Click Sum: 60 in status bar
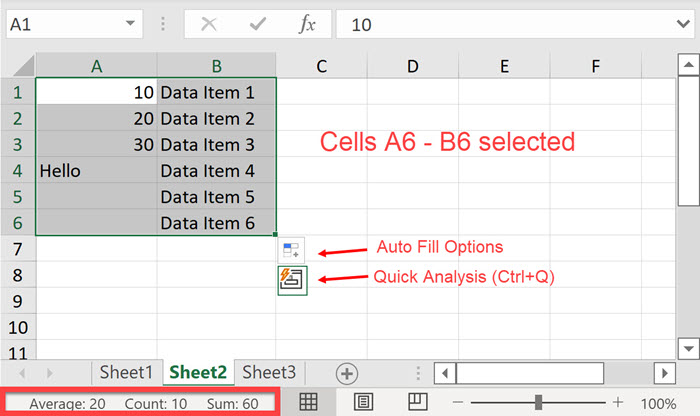 click(233, 404)
